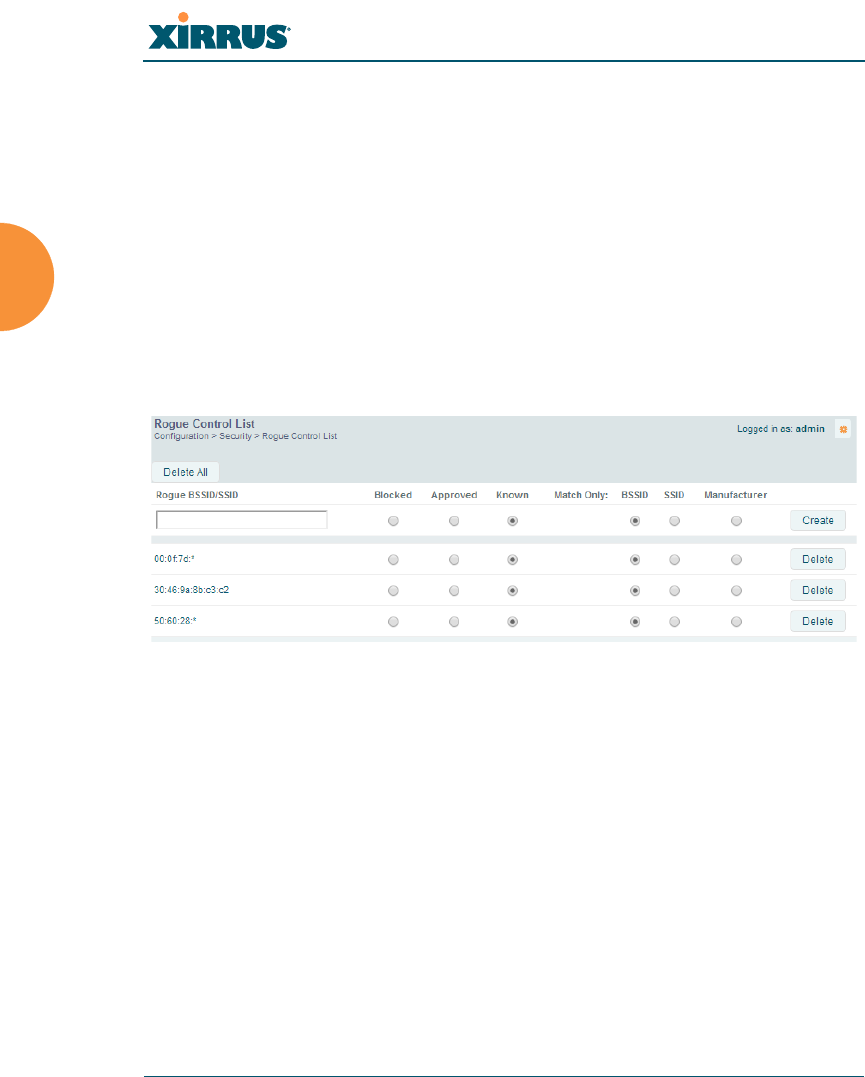
Task: Set 50:60:28:* to Blocked
Action: point(393,622)
